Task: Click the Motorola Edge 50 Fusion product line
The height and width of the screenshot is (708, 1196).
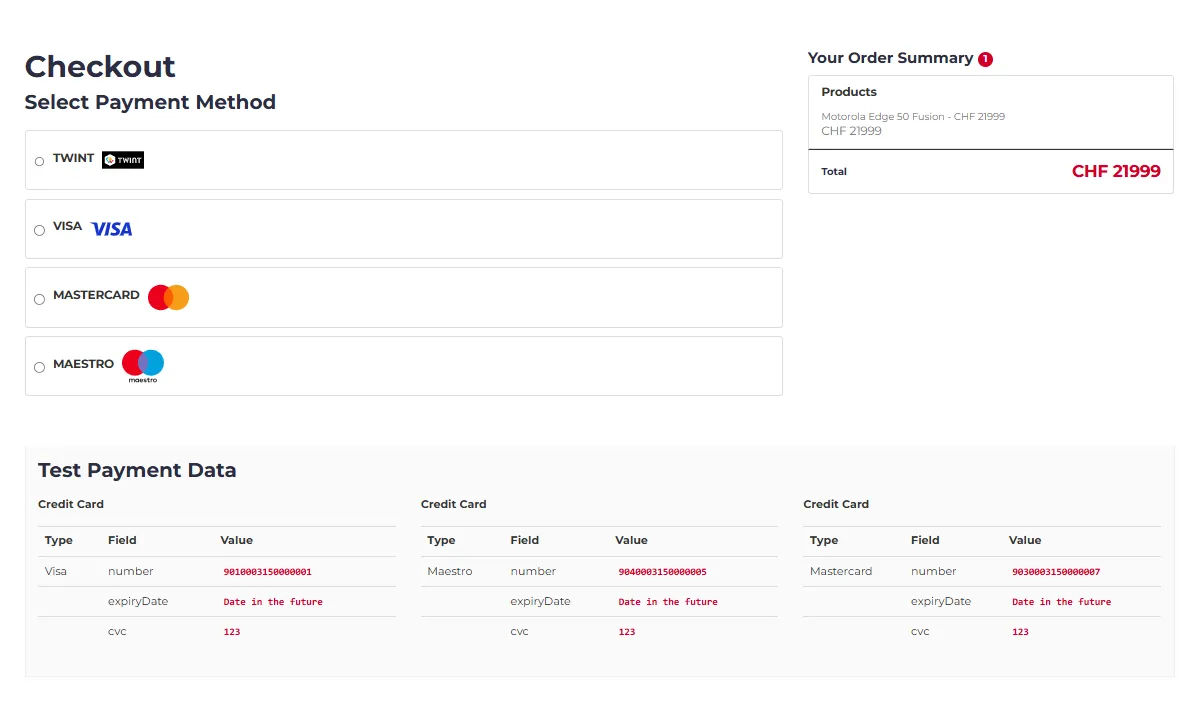Action: tap(912, 117)
